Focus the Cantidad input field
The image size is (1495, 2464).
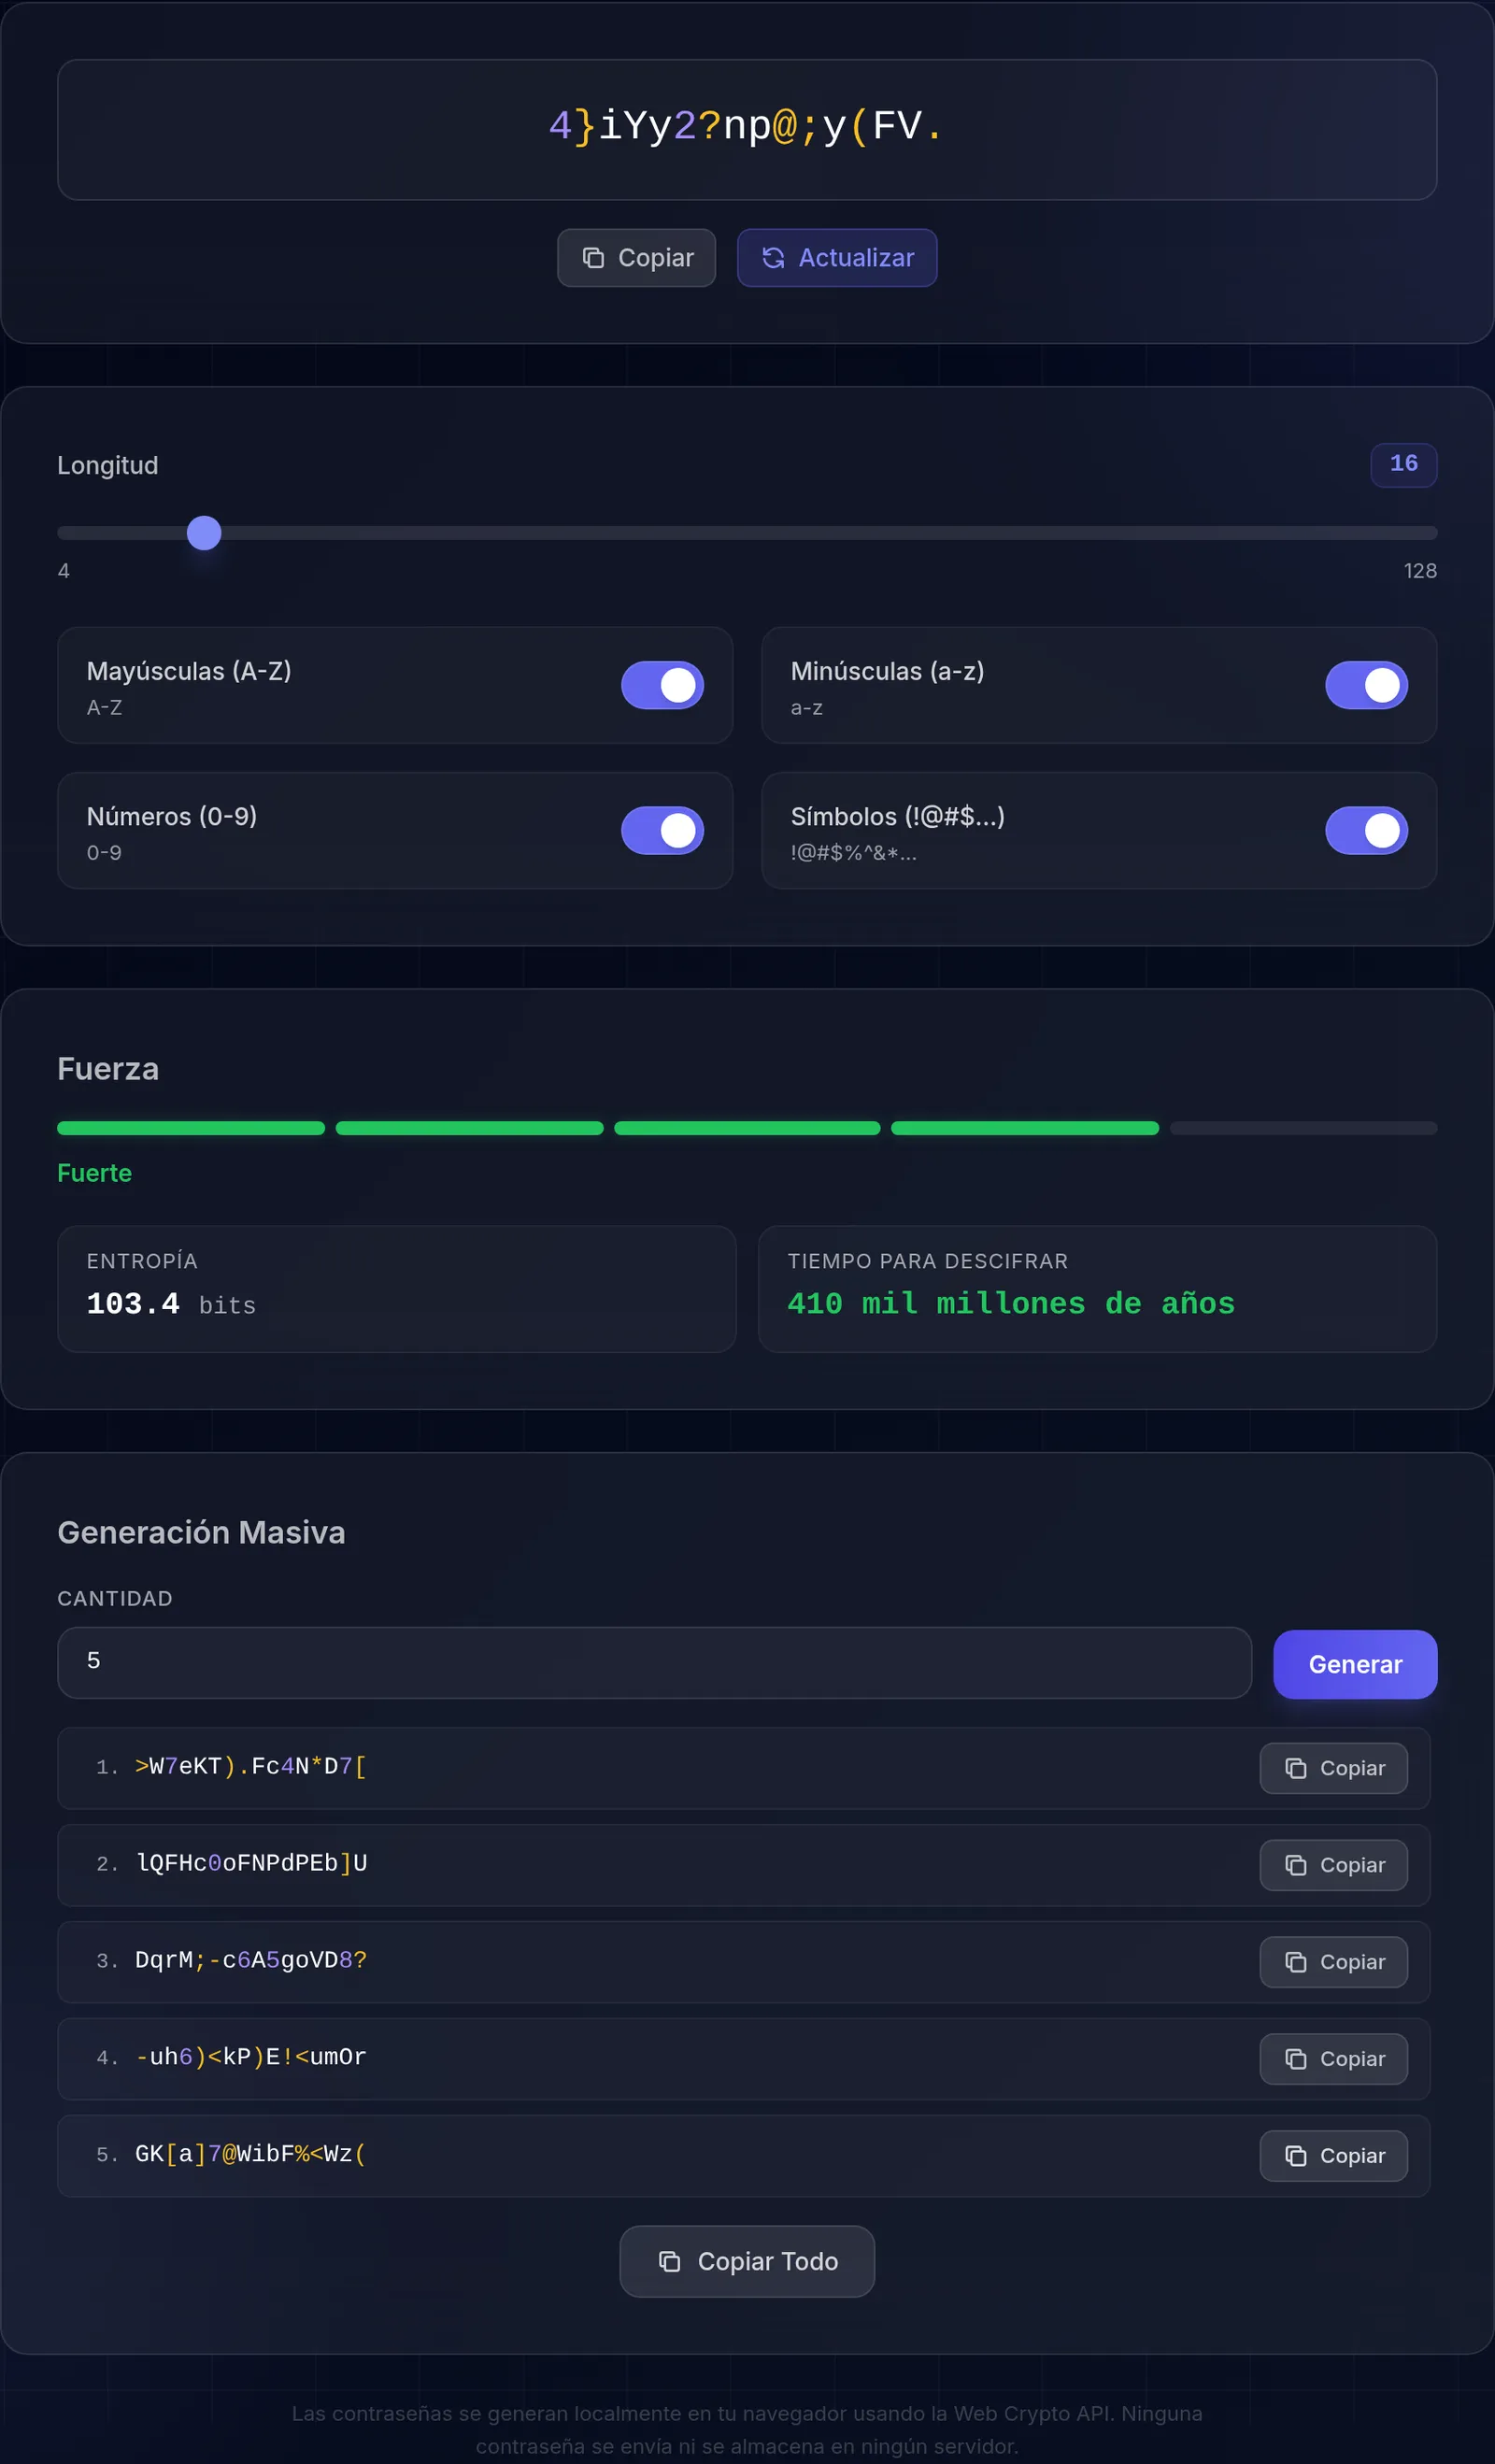654,1662
